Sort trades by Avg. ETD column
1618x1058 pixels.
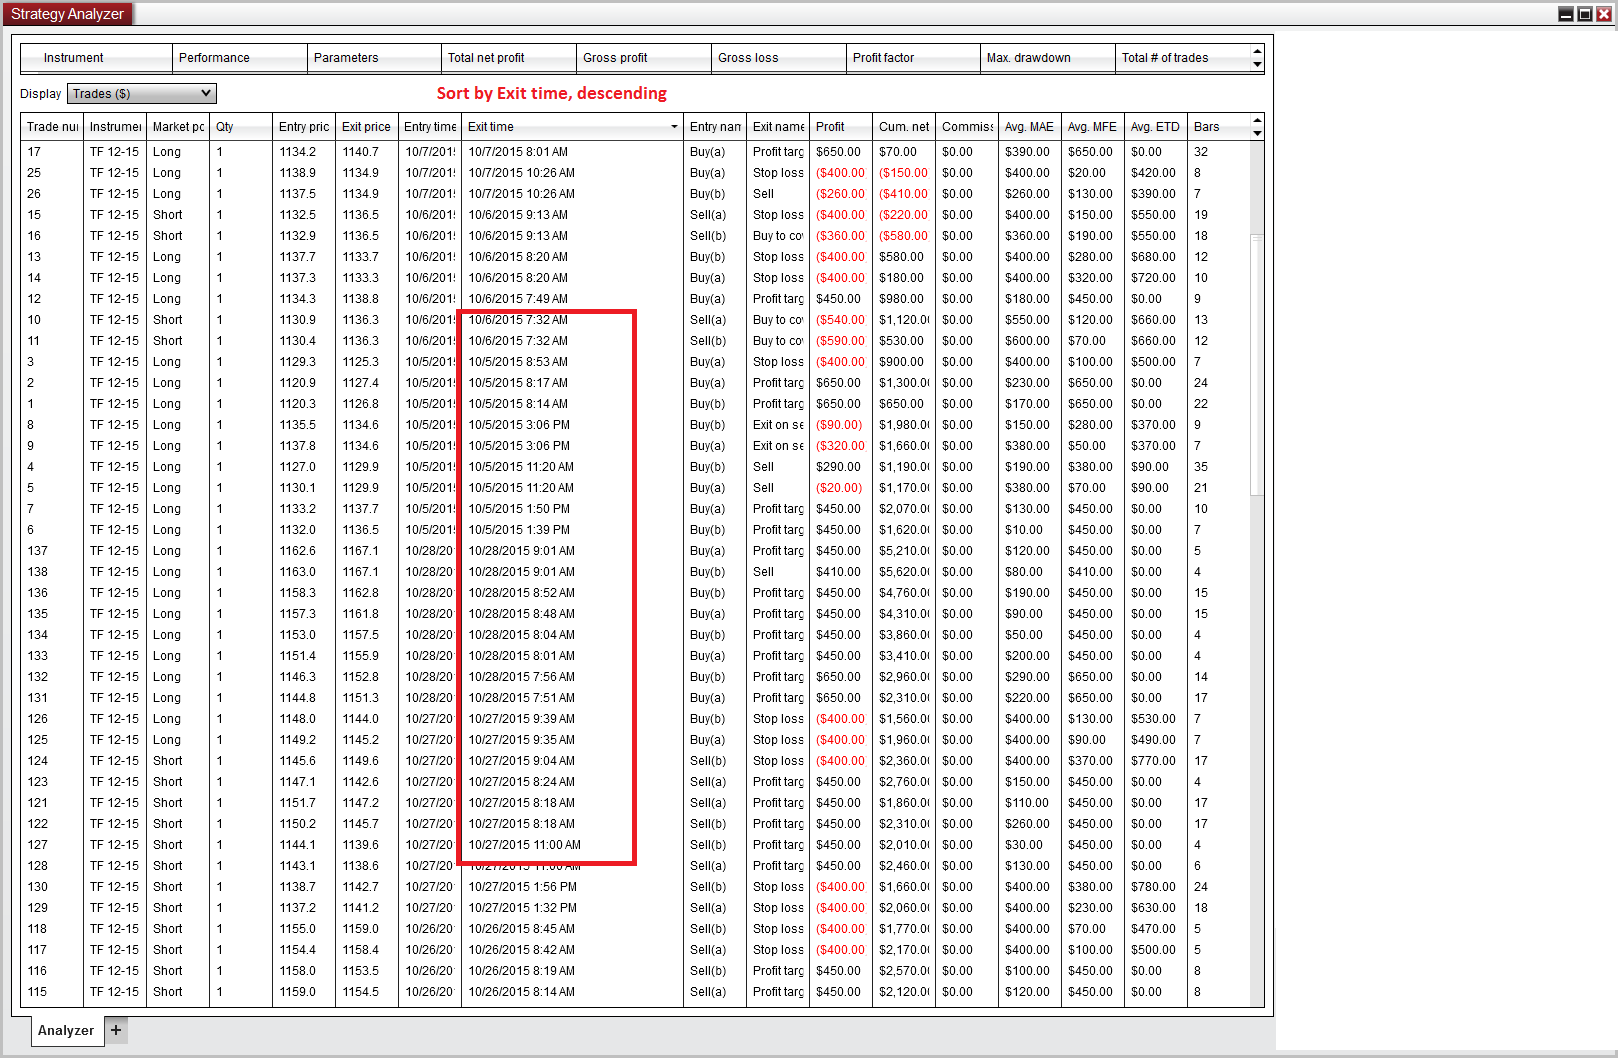(1156, 127)
